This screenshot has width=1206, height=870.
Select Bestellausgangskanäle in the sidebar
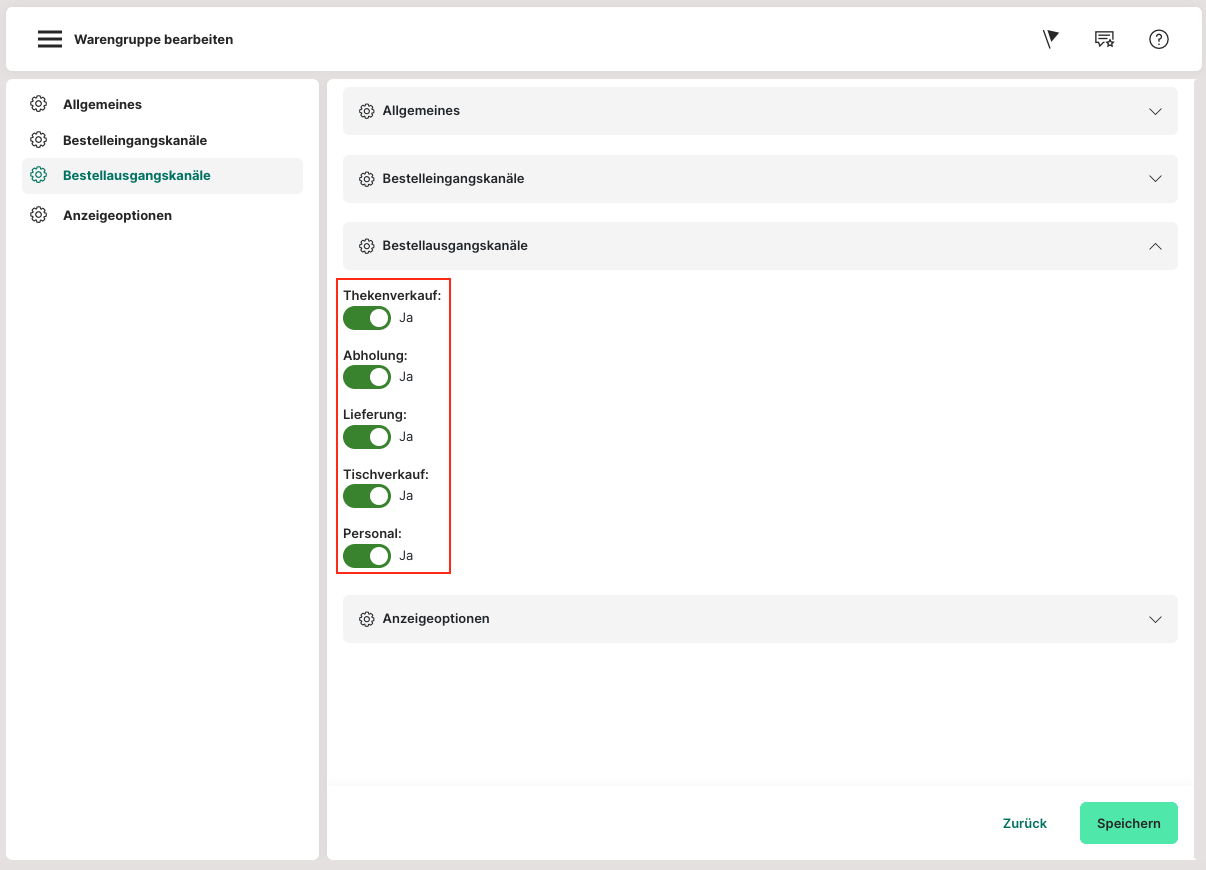tap(136, 176)
